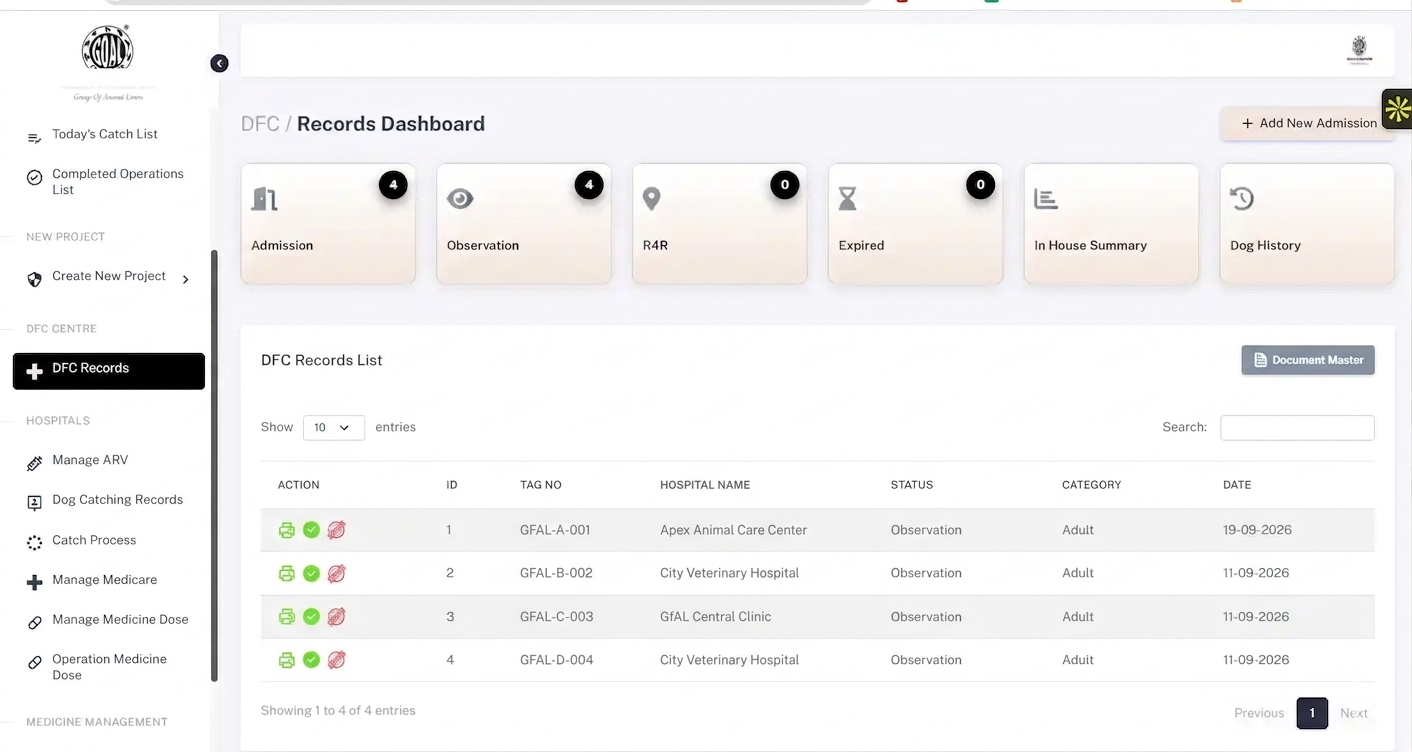
Task: Sort by the TAG NO column header
Action: [541, 485]
